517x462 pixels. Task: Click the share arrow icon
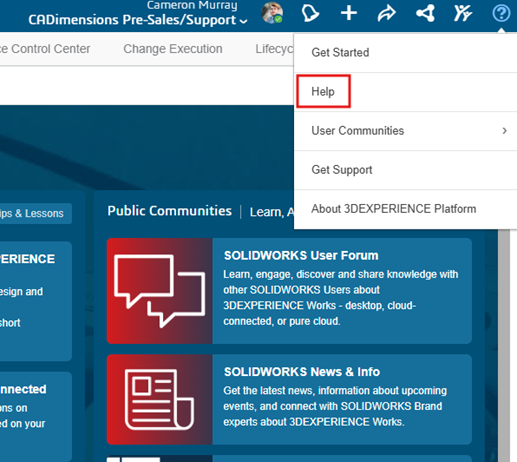click(x=387, y=13)
